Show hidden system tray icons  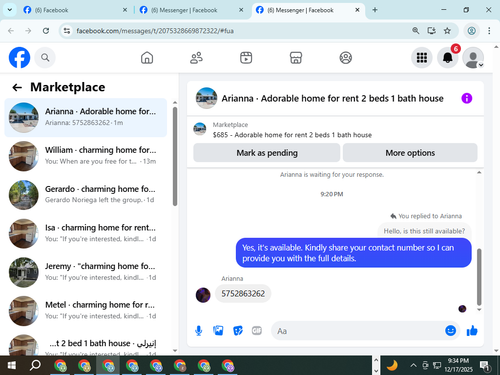[413, 366]
